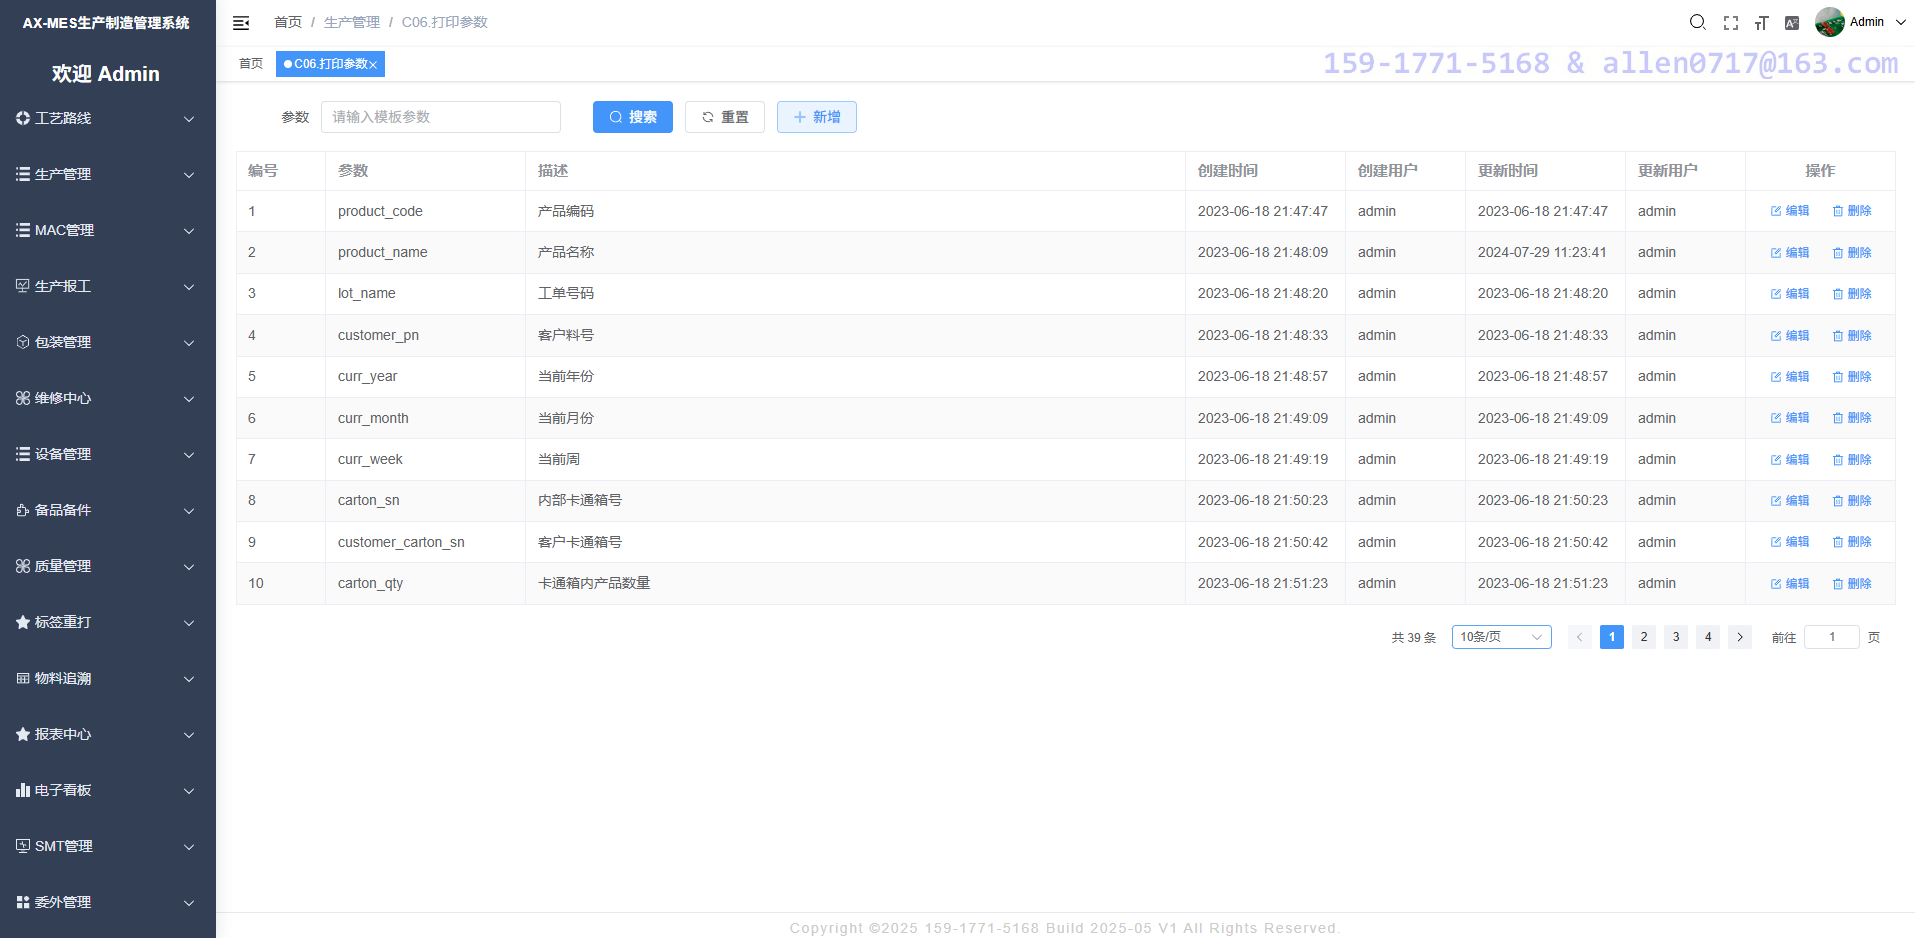Viewport: 1915px width, 938px height.
Task: Click the Admin avatar image
Action: (1830, 22)
